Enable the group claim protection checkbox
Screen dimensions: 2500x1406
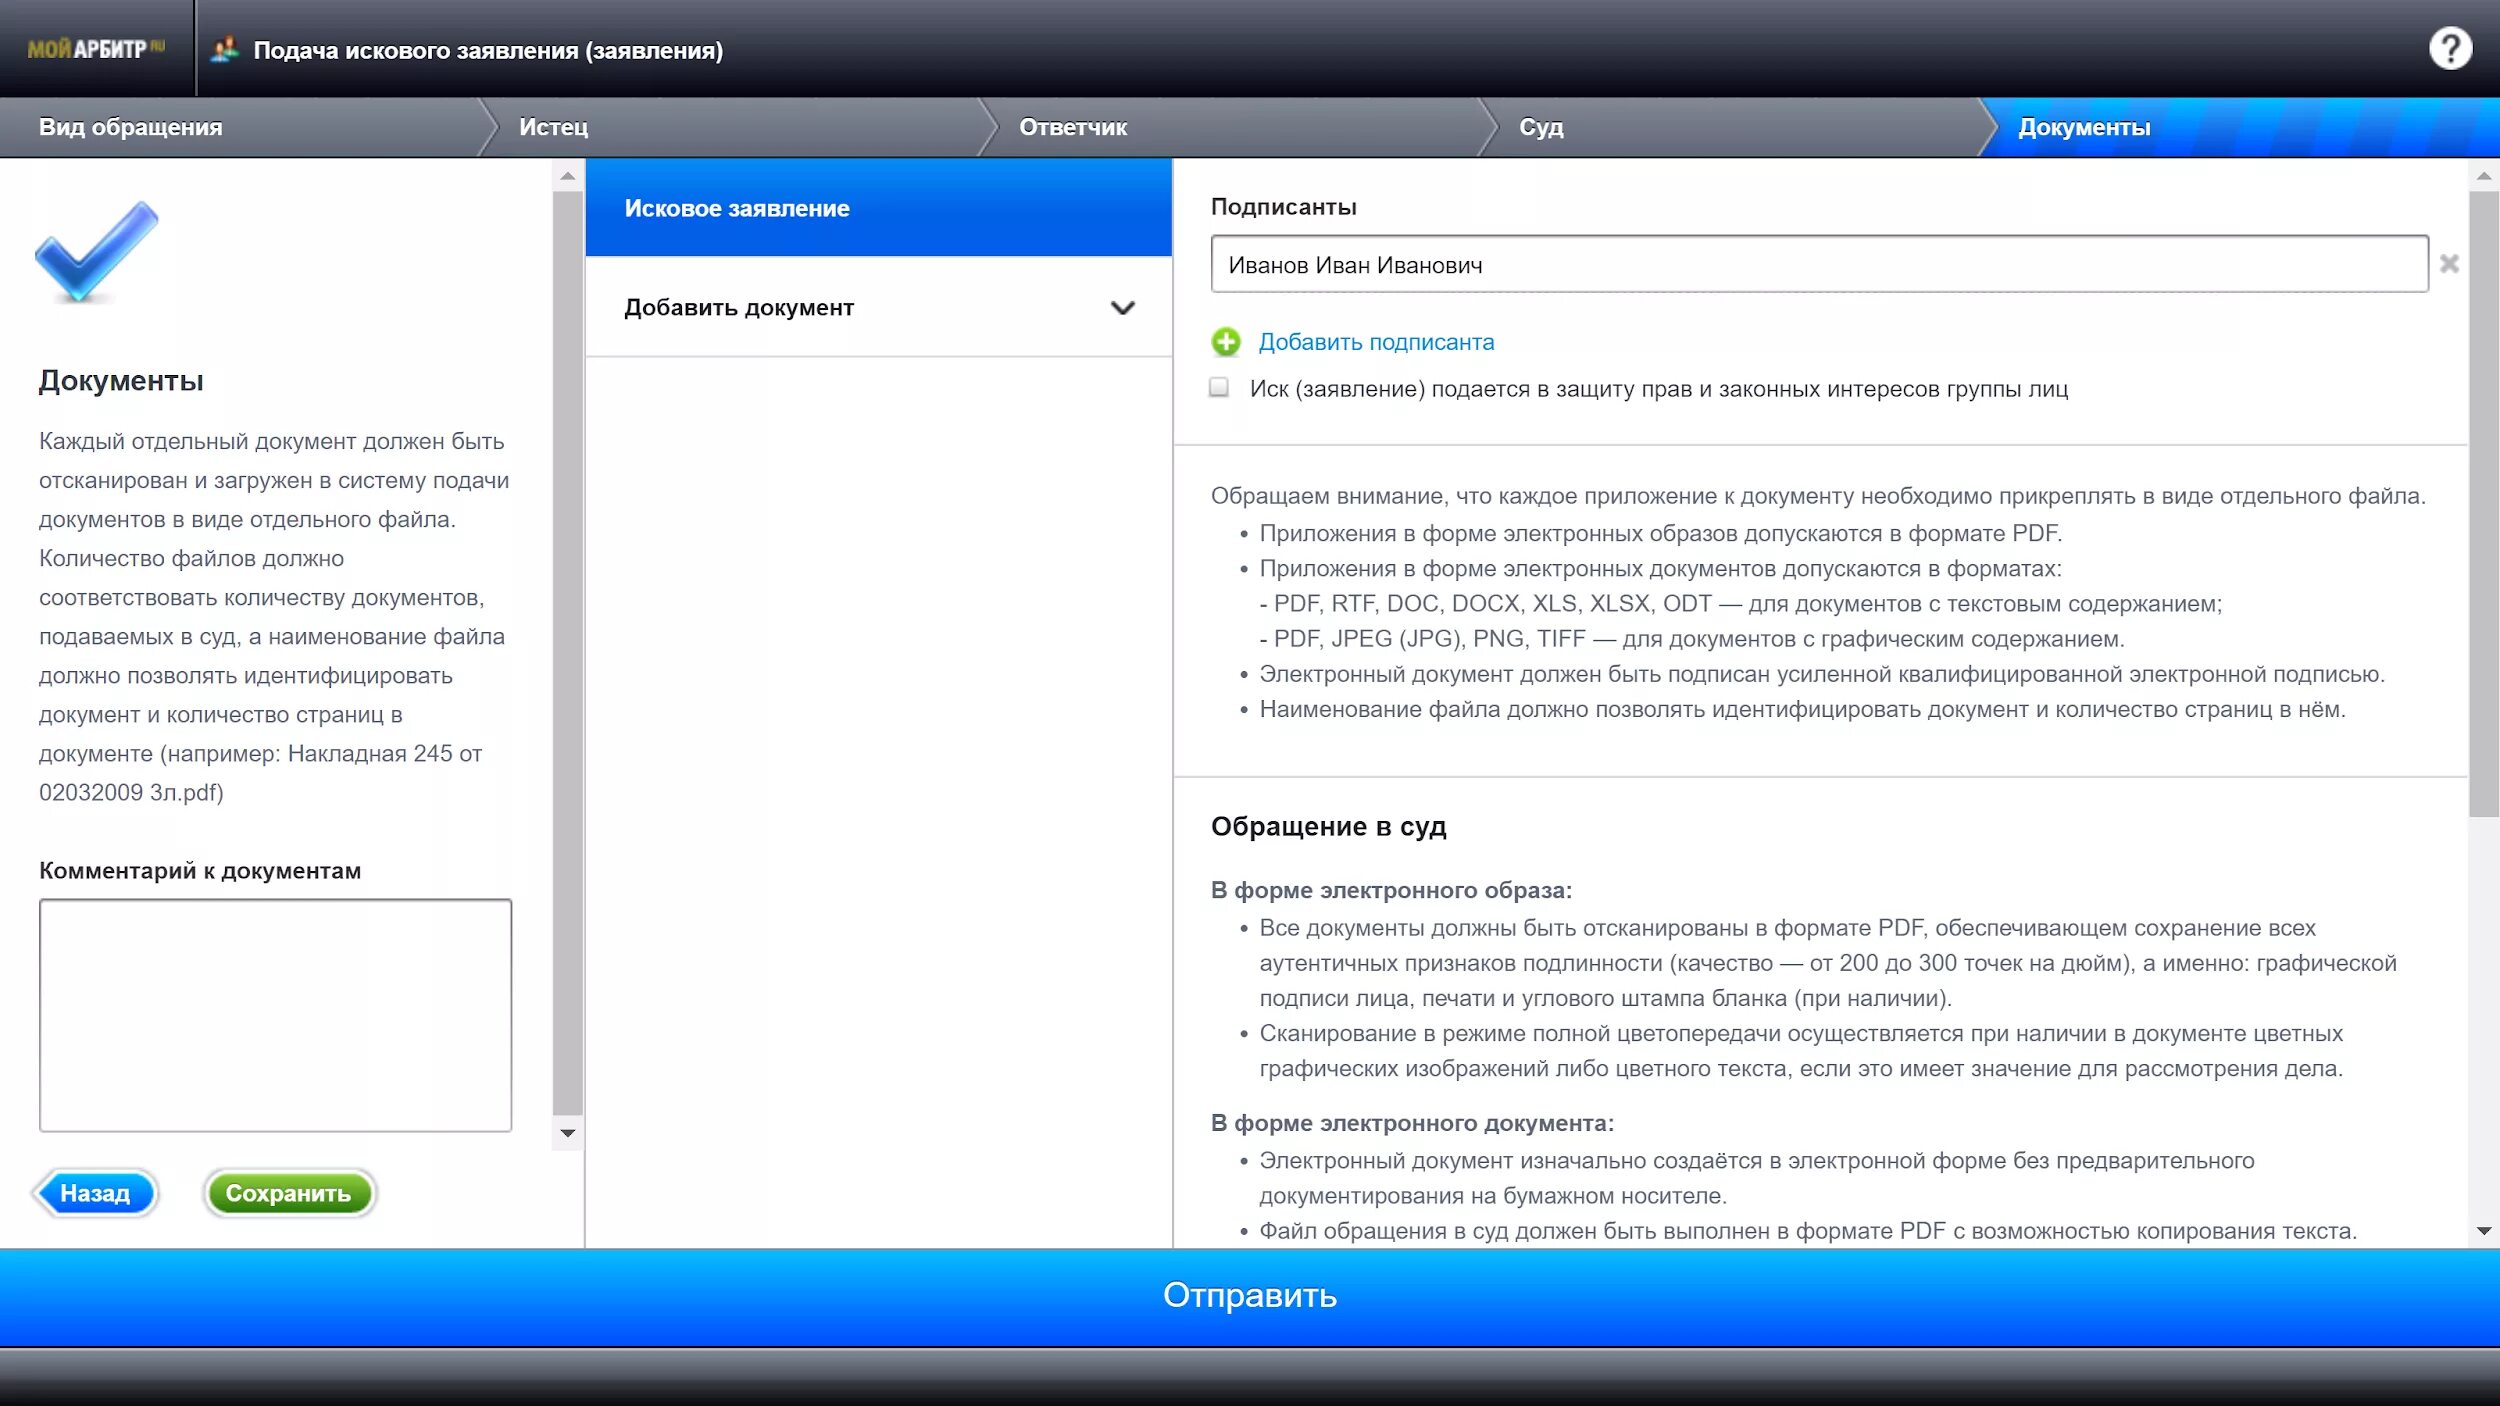pyautogui.click(x=1219, y=388)
